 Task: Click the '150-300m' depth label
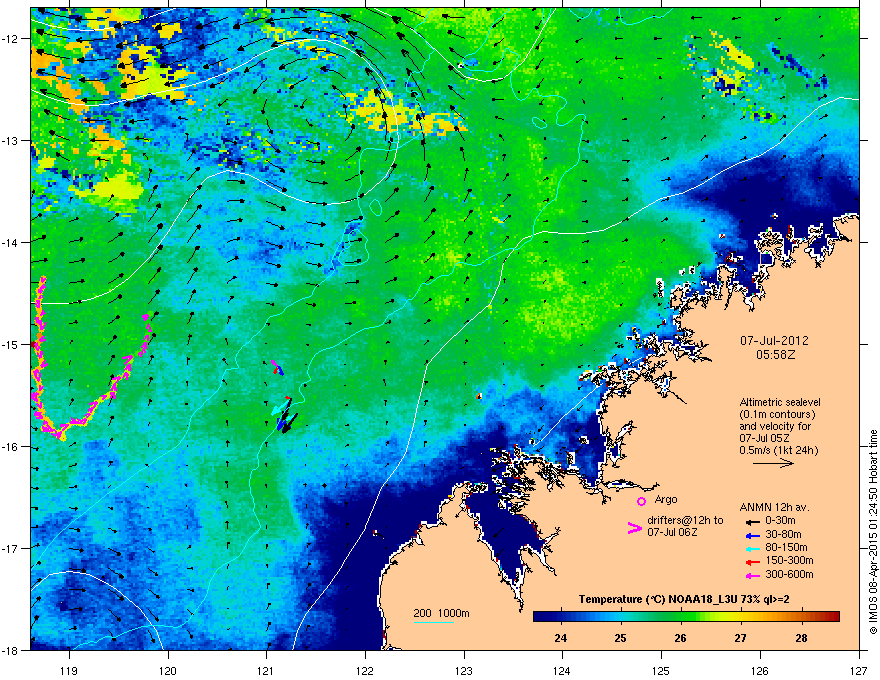click(789, 560)
